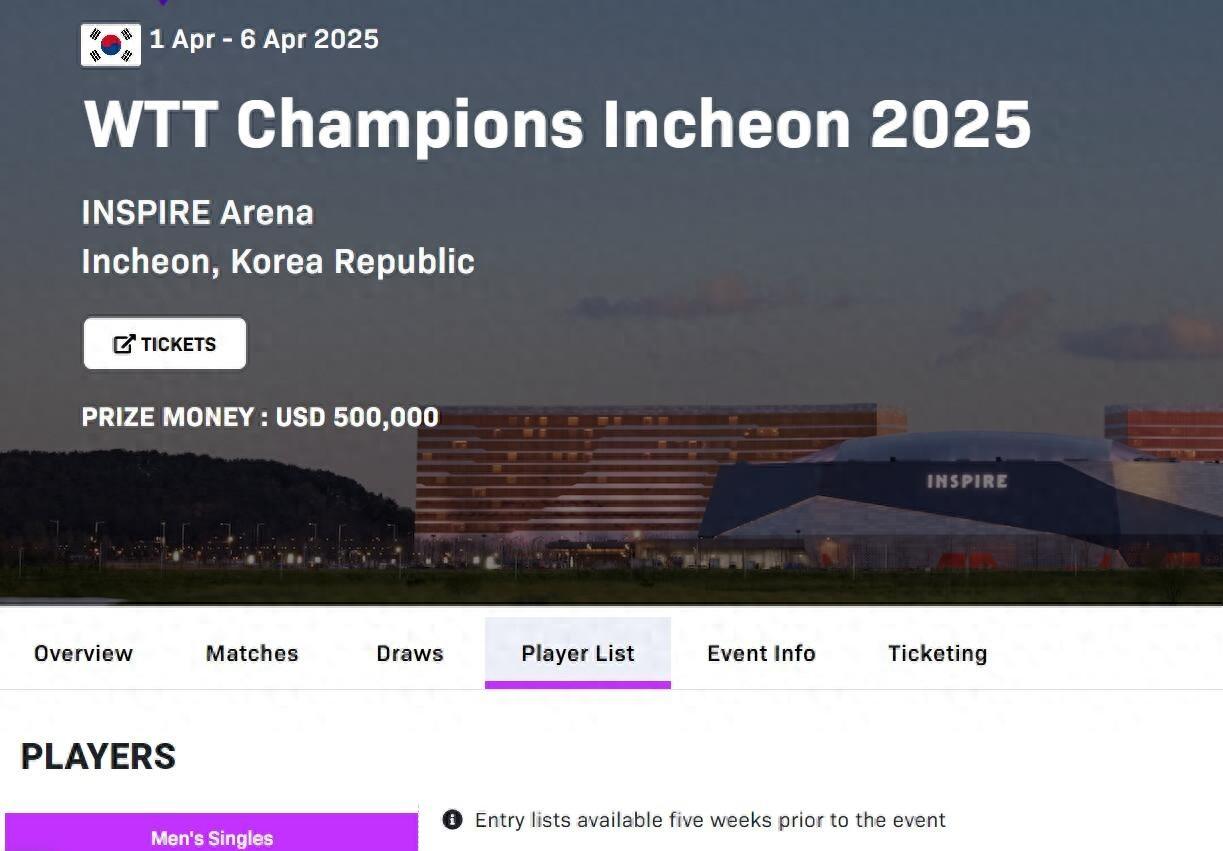View the Event Info tab
Screen dimensions: 1223x851
761,653
